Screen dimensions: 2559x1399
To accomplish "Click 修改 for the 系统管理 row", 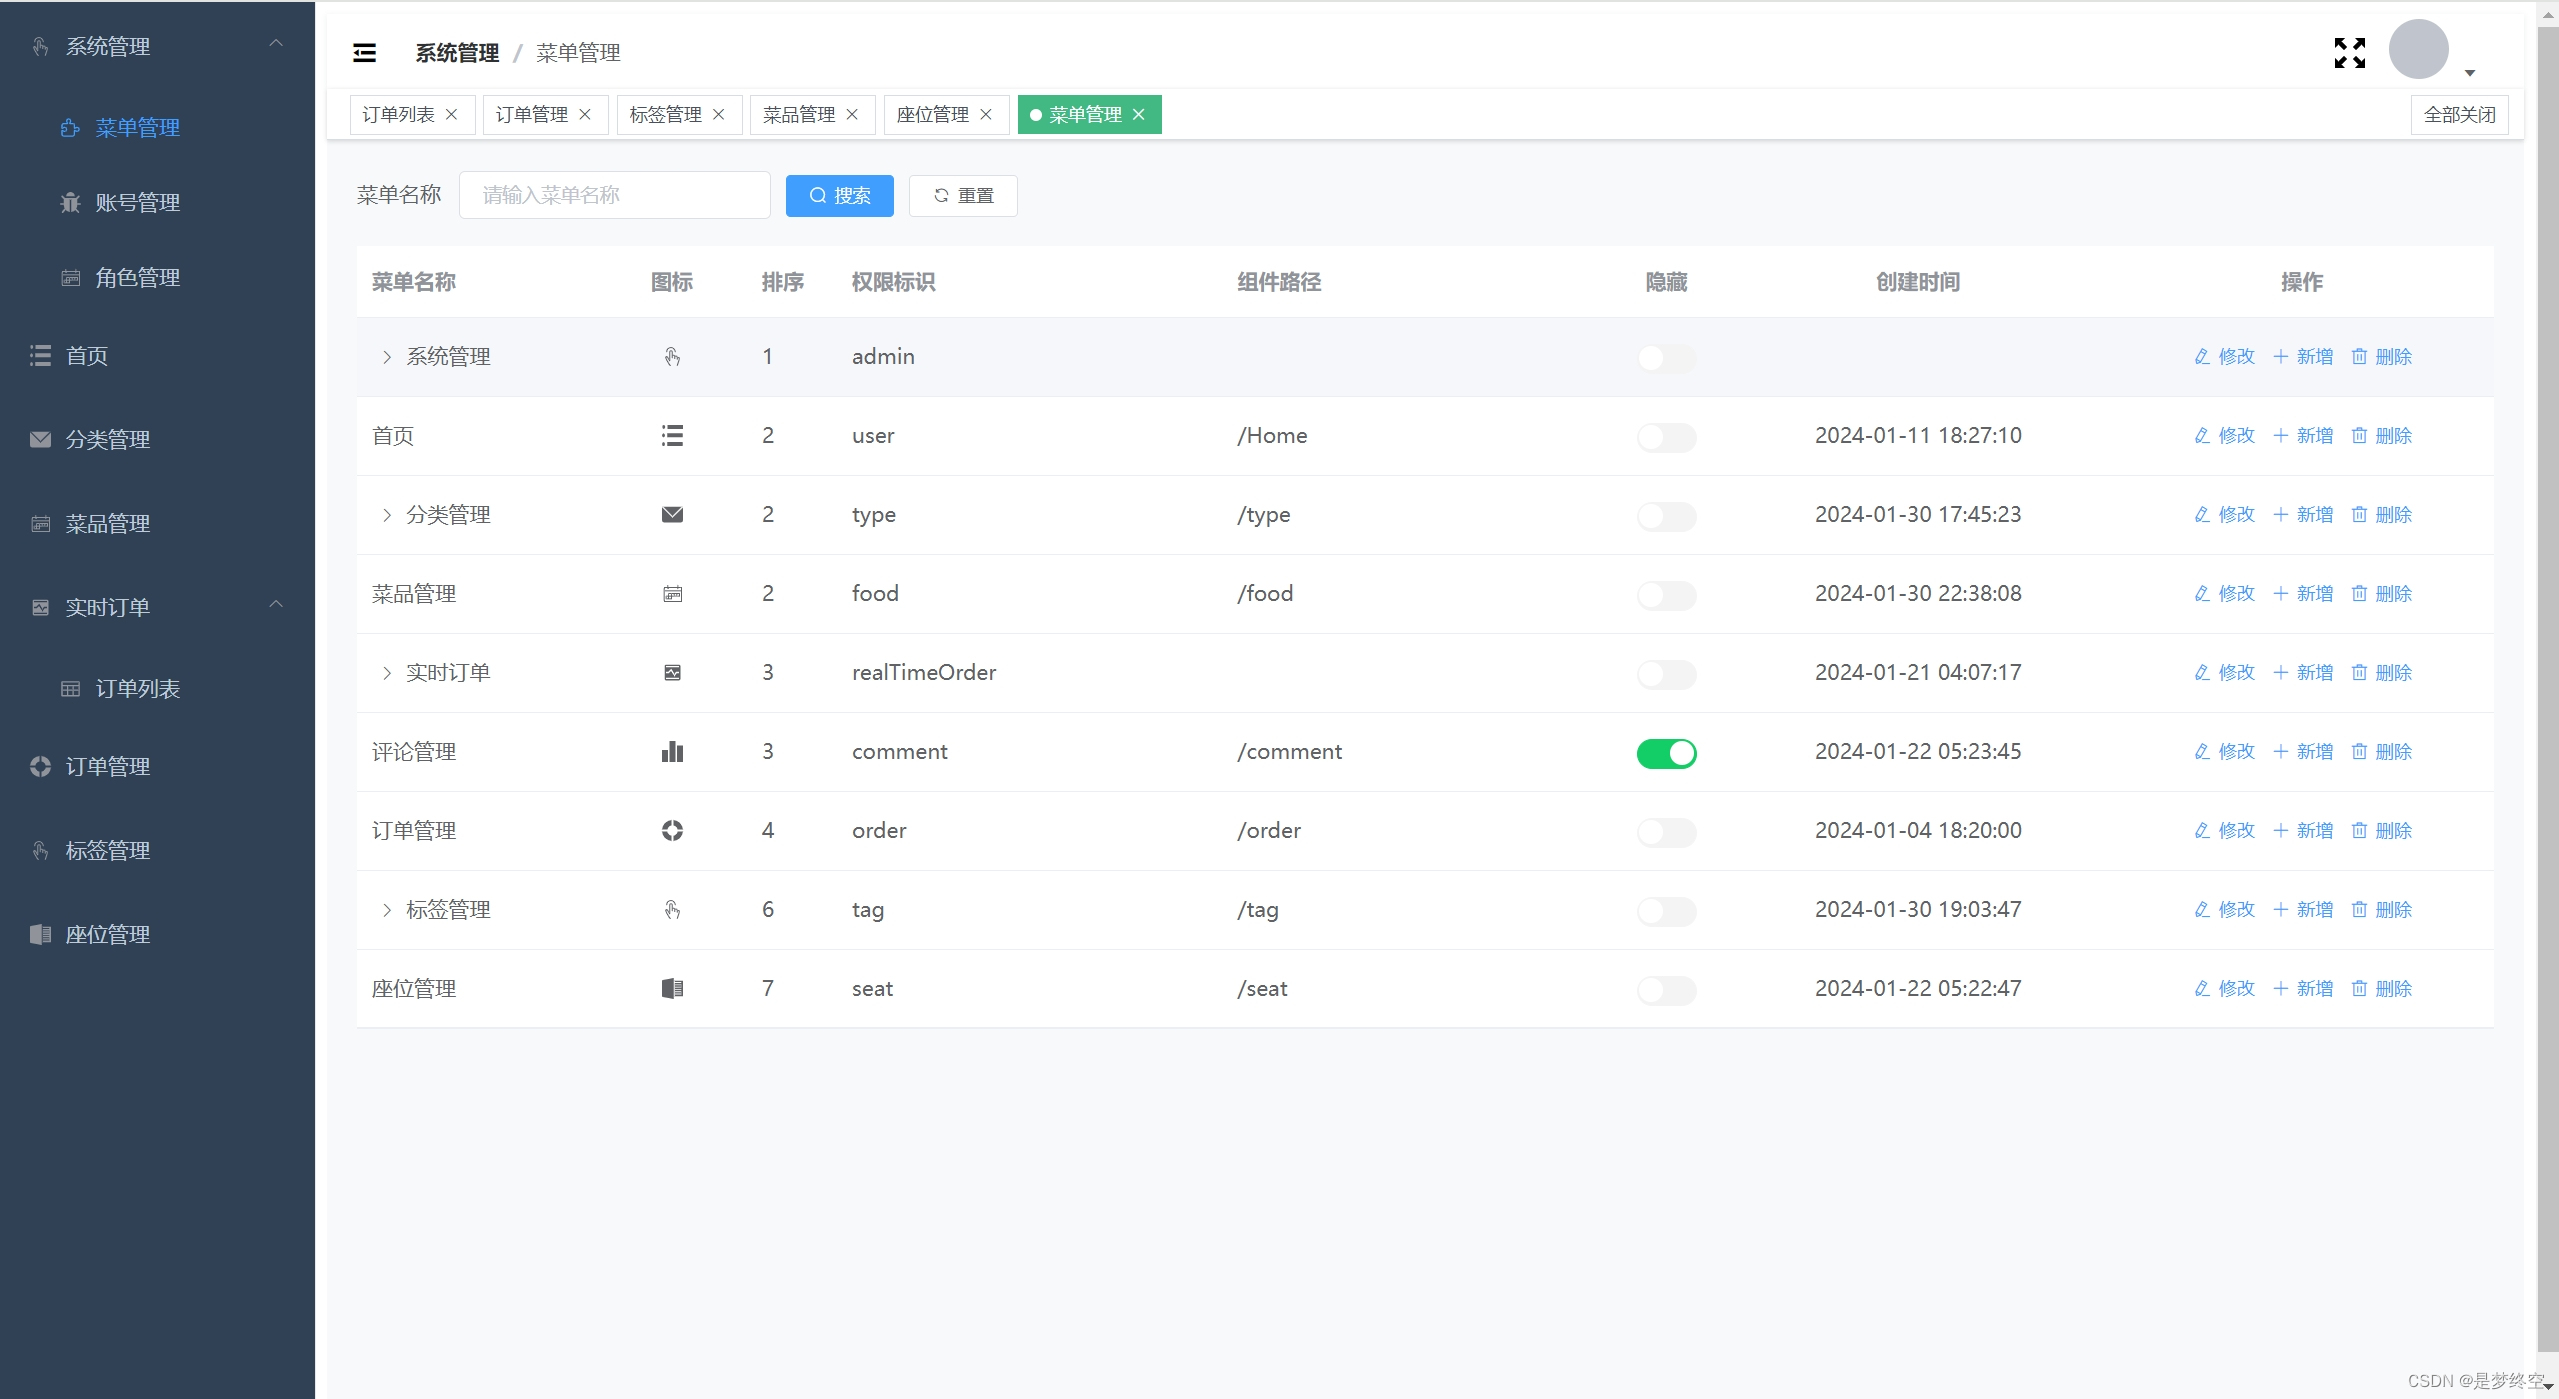I will 2225,357.
